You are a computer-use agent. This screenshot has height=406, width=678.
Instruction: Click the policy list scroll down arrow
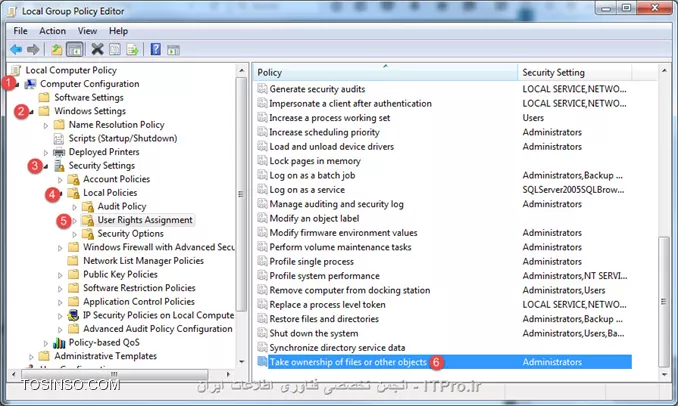click(664, 375)
